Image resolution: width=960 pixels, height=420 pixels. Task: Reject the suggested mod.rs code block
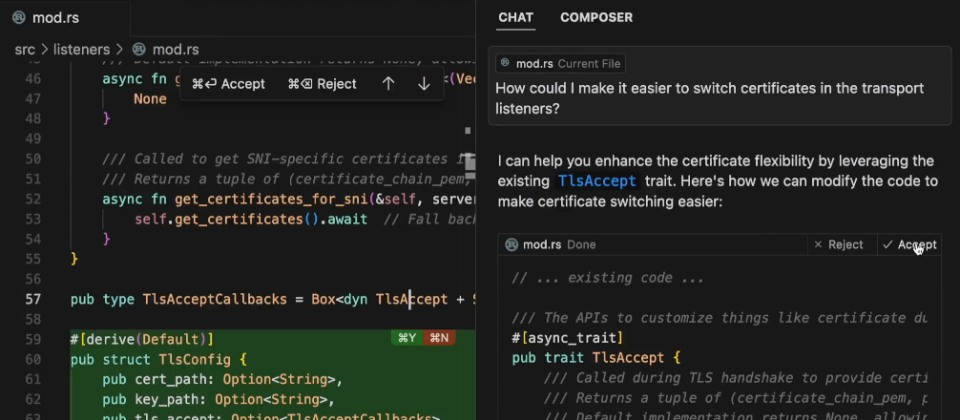[838, 245]
